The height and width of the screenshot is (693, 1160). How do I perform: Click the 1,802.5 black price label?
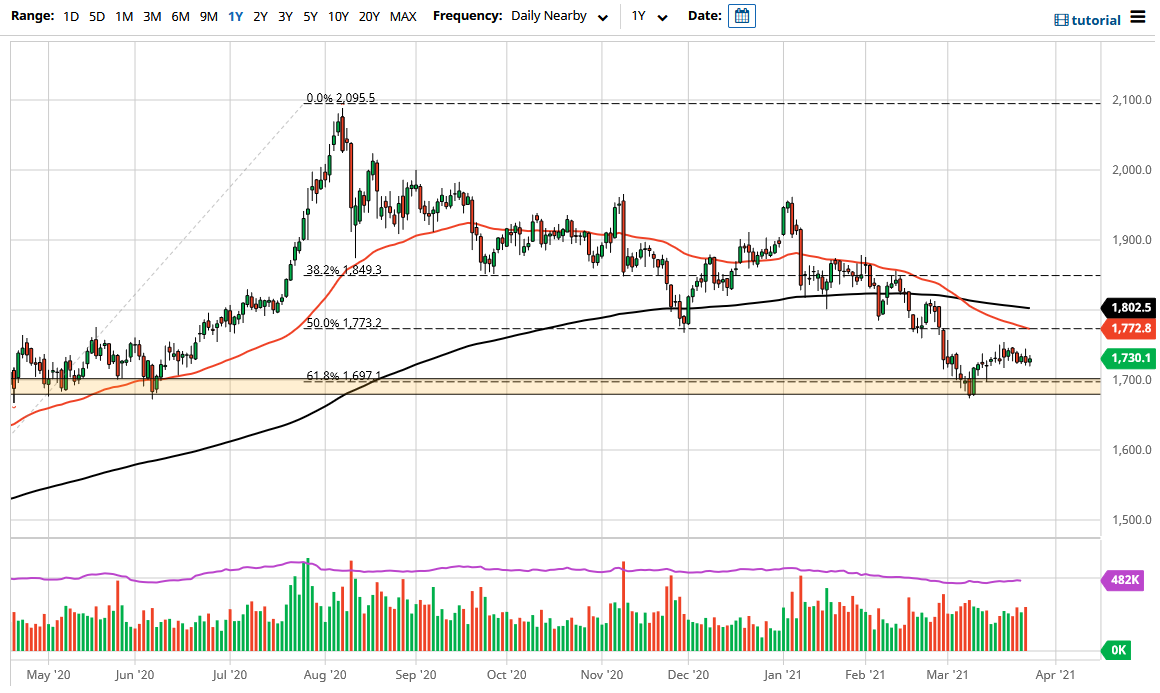point(1130,308)
